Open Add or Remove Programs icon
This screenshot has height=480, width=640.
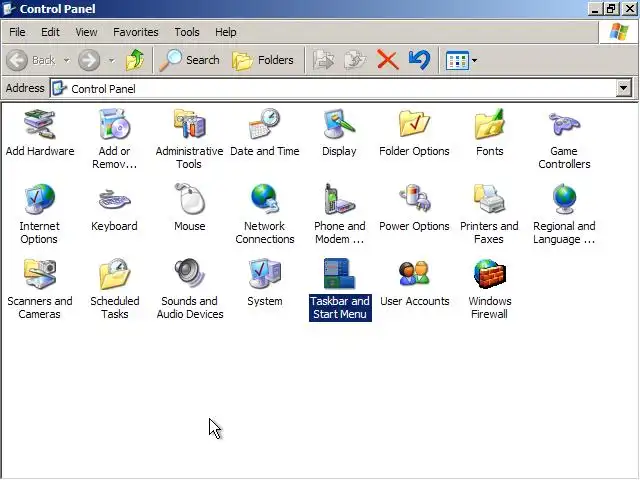114,124
